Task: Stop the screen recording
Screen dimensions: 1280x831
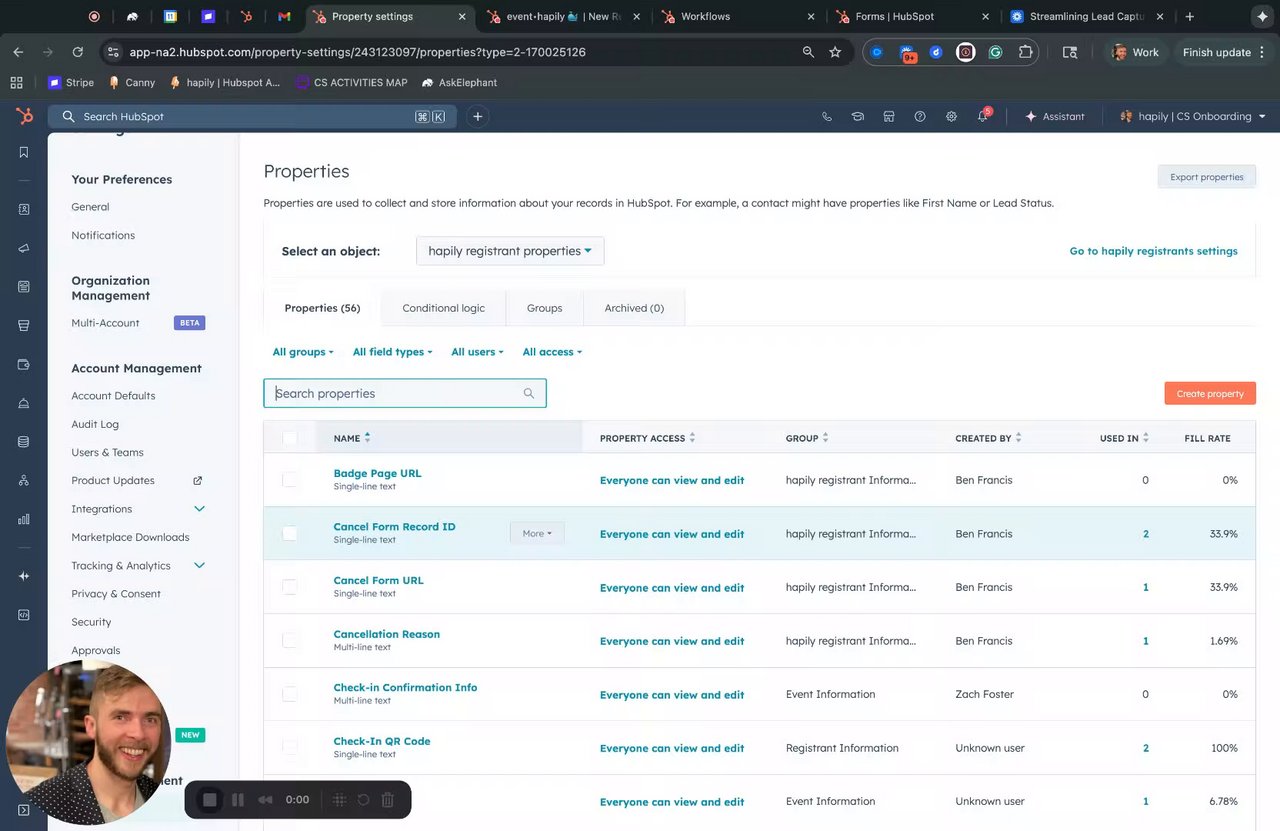Action: (x=210, y=800)
